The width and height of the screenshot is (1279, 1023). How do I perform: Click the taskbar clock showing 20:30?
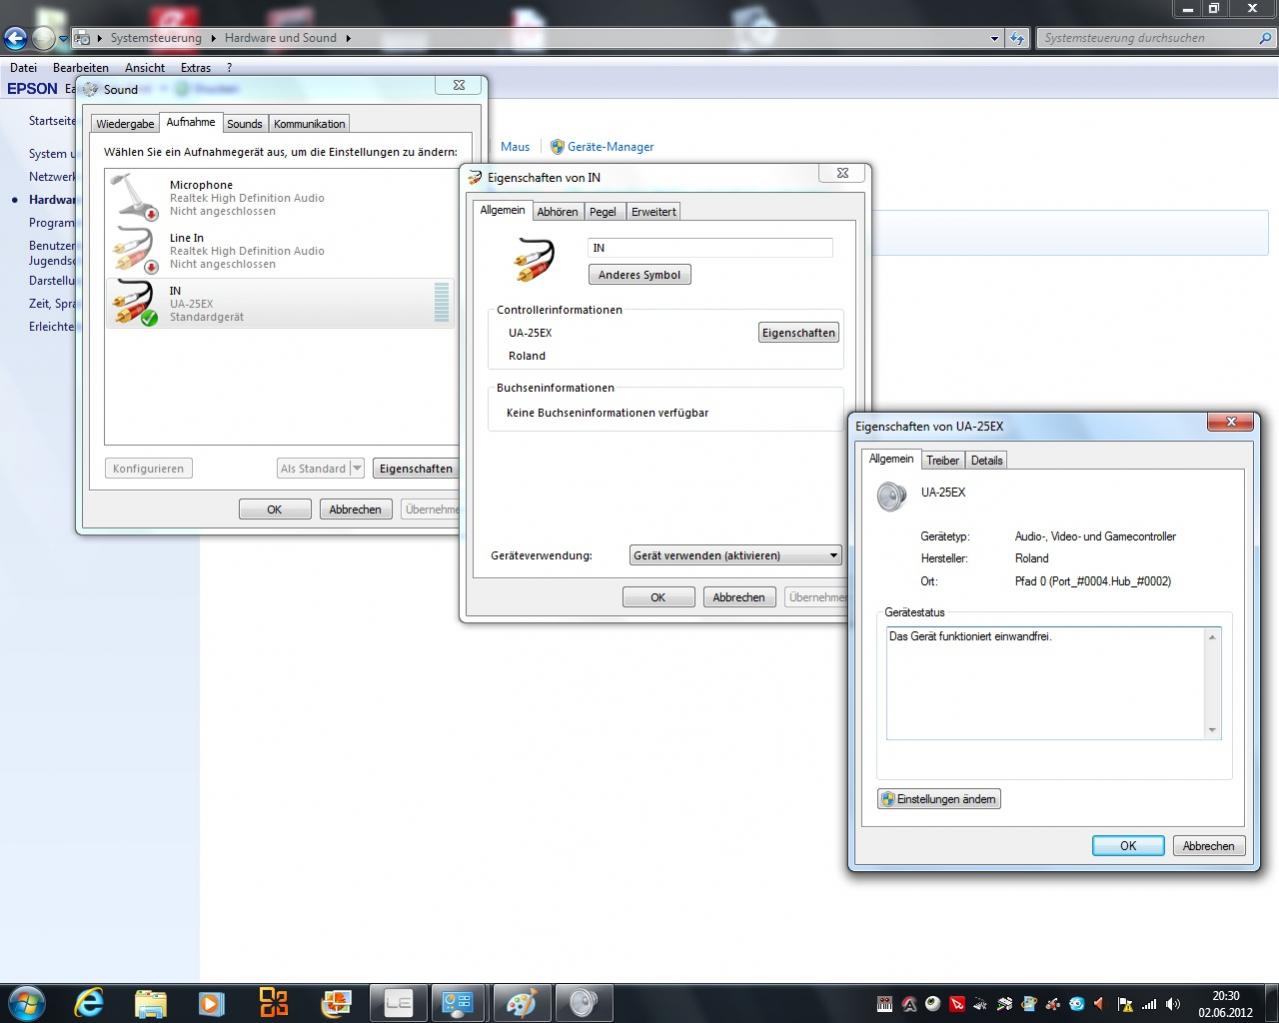[x=1225, y=1003]
